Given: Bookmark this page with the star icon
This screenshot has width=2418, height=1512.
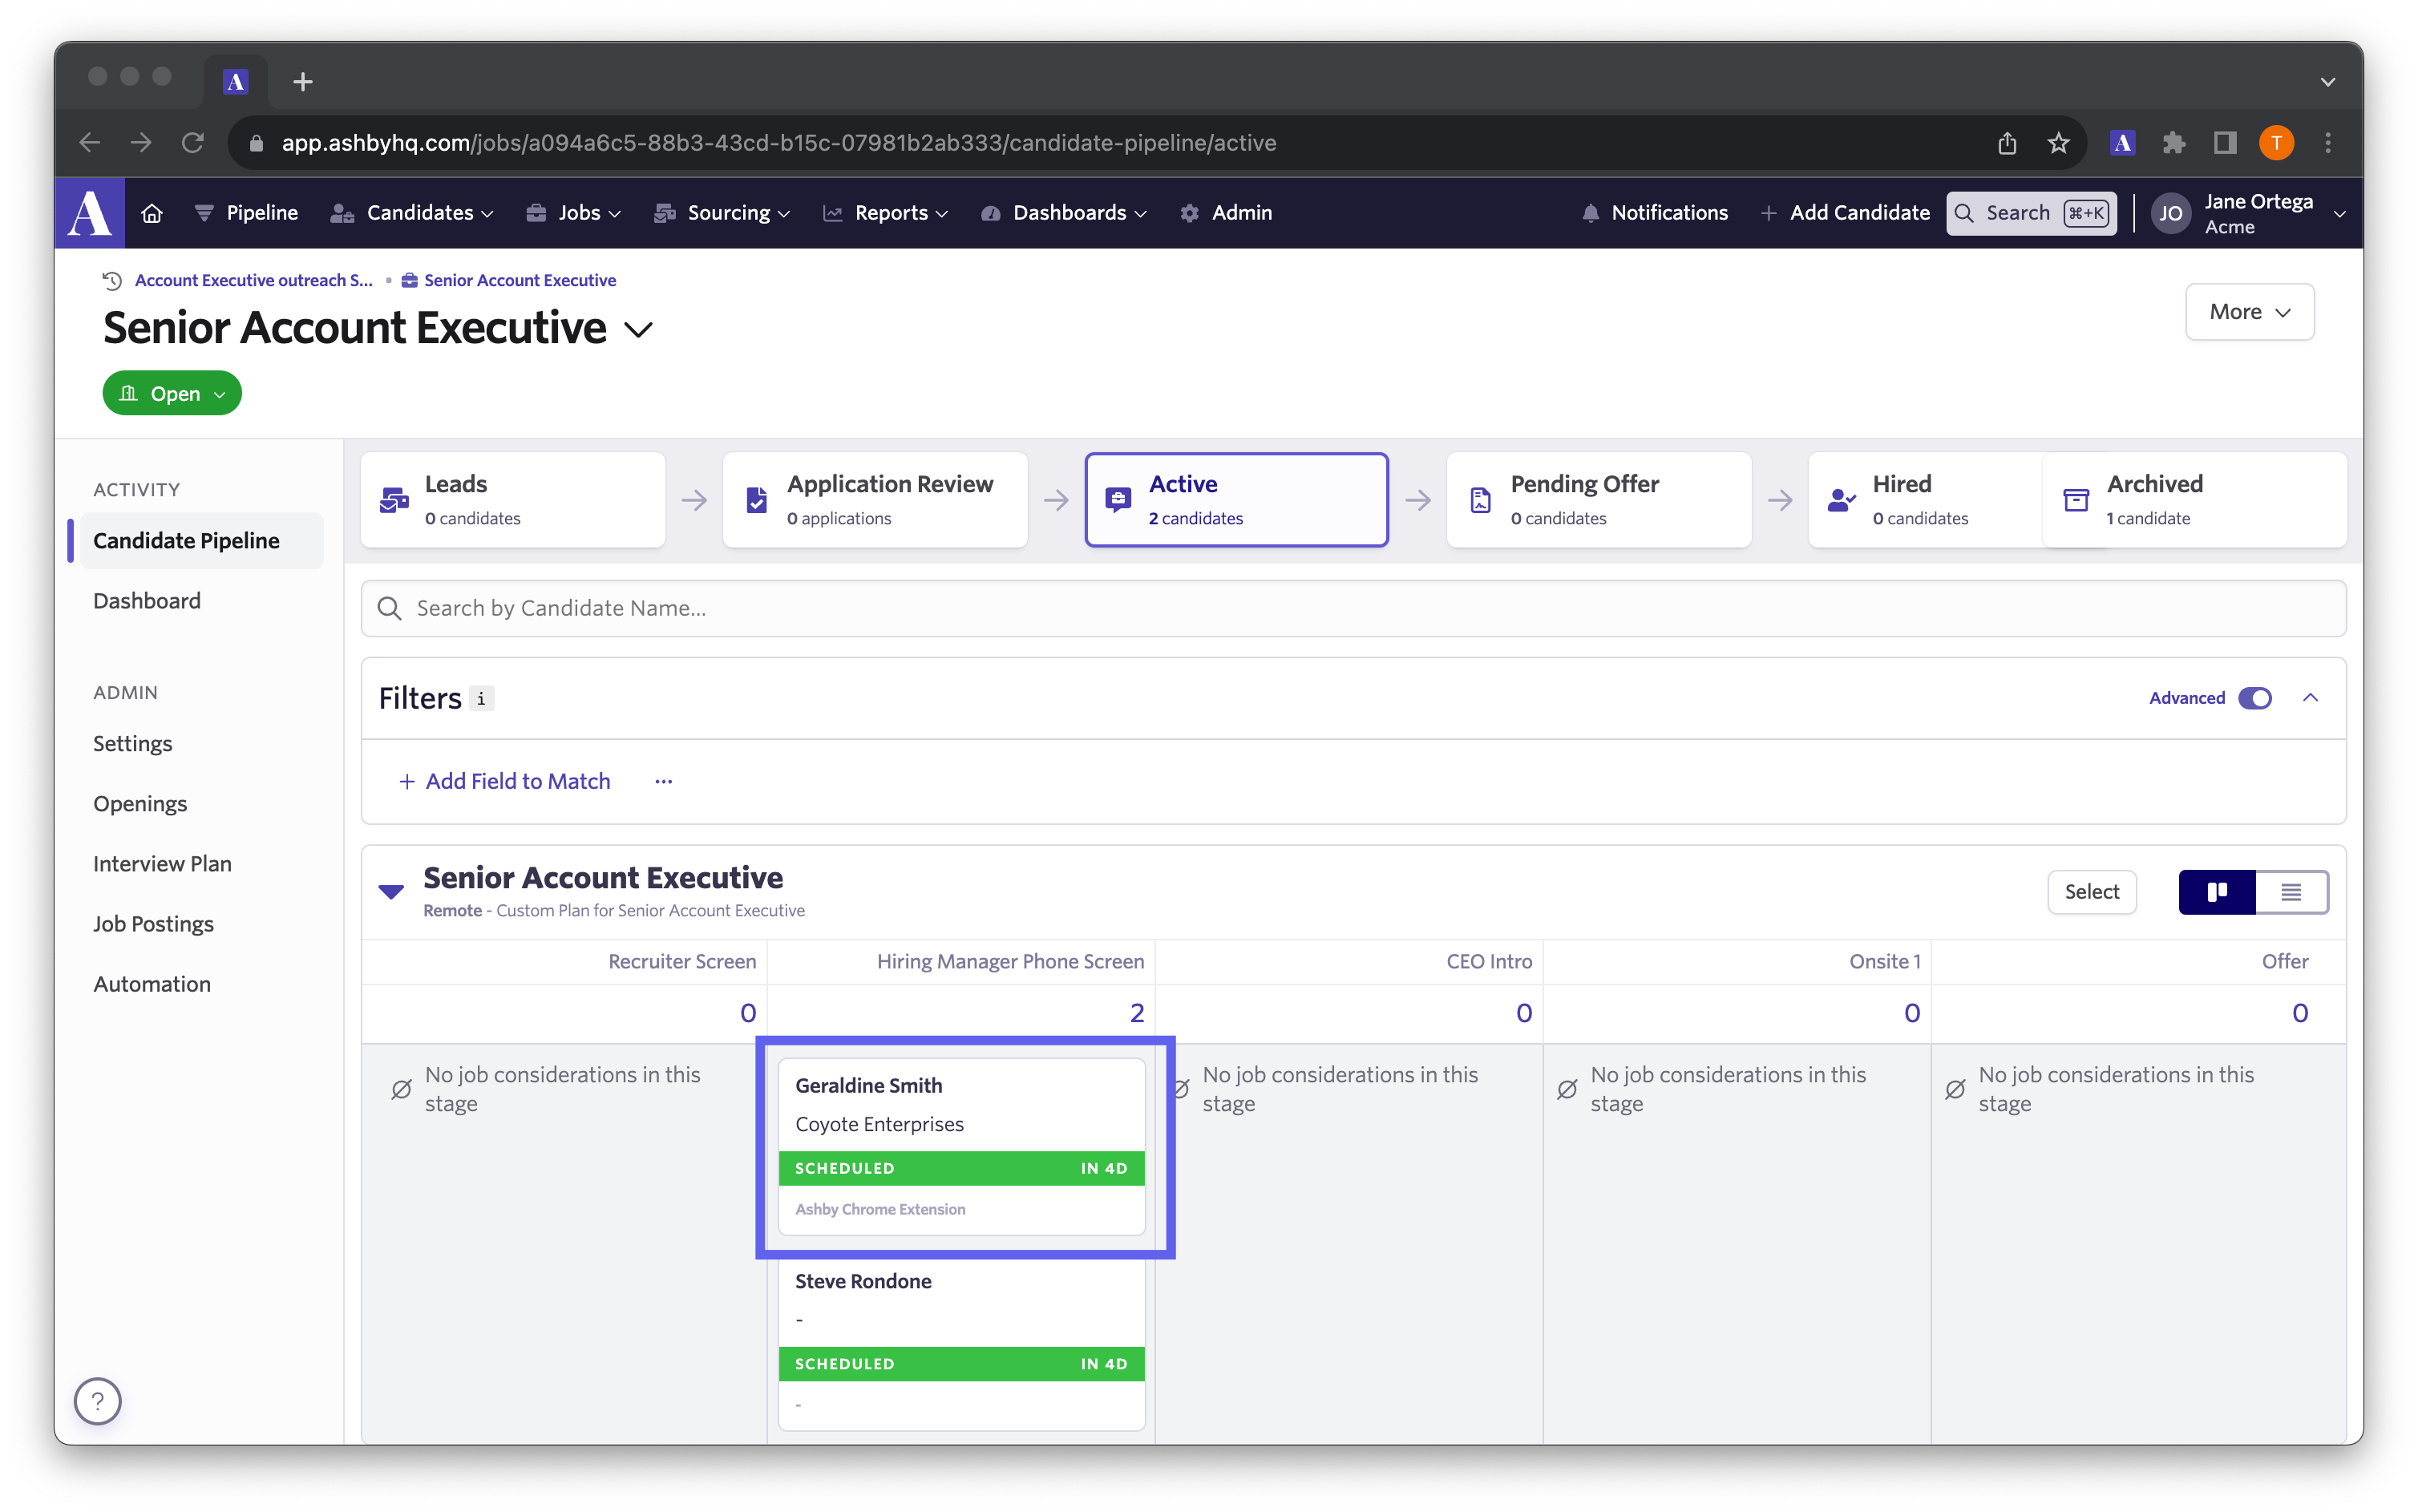Looking at the screenshot, I should pyautogui.click(x=2058, y=143).
